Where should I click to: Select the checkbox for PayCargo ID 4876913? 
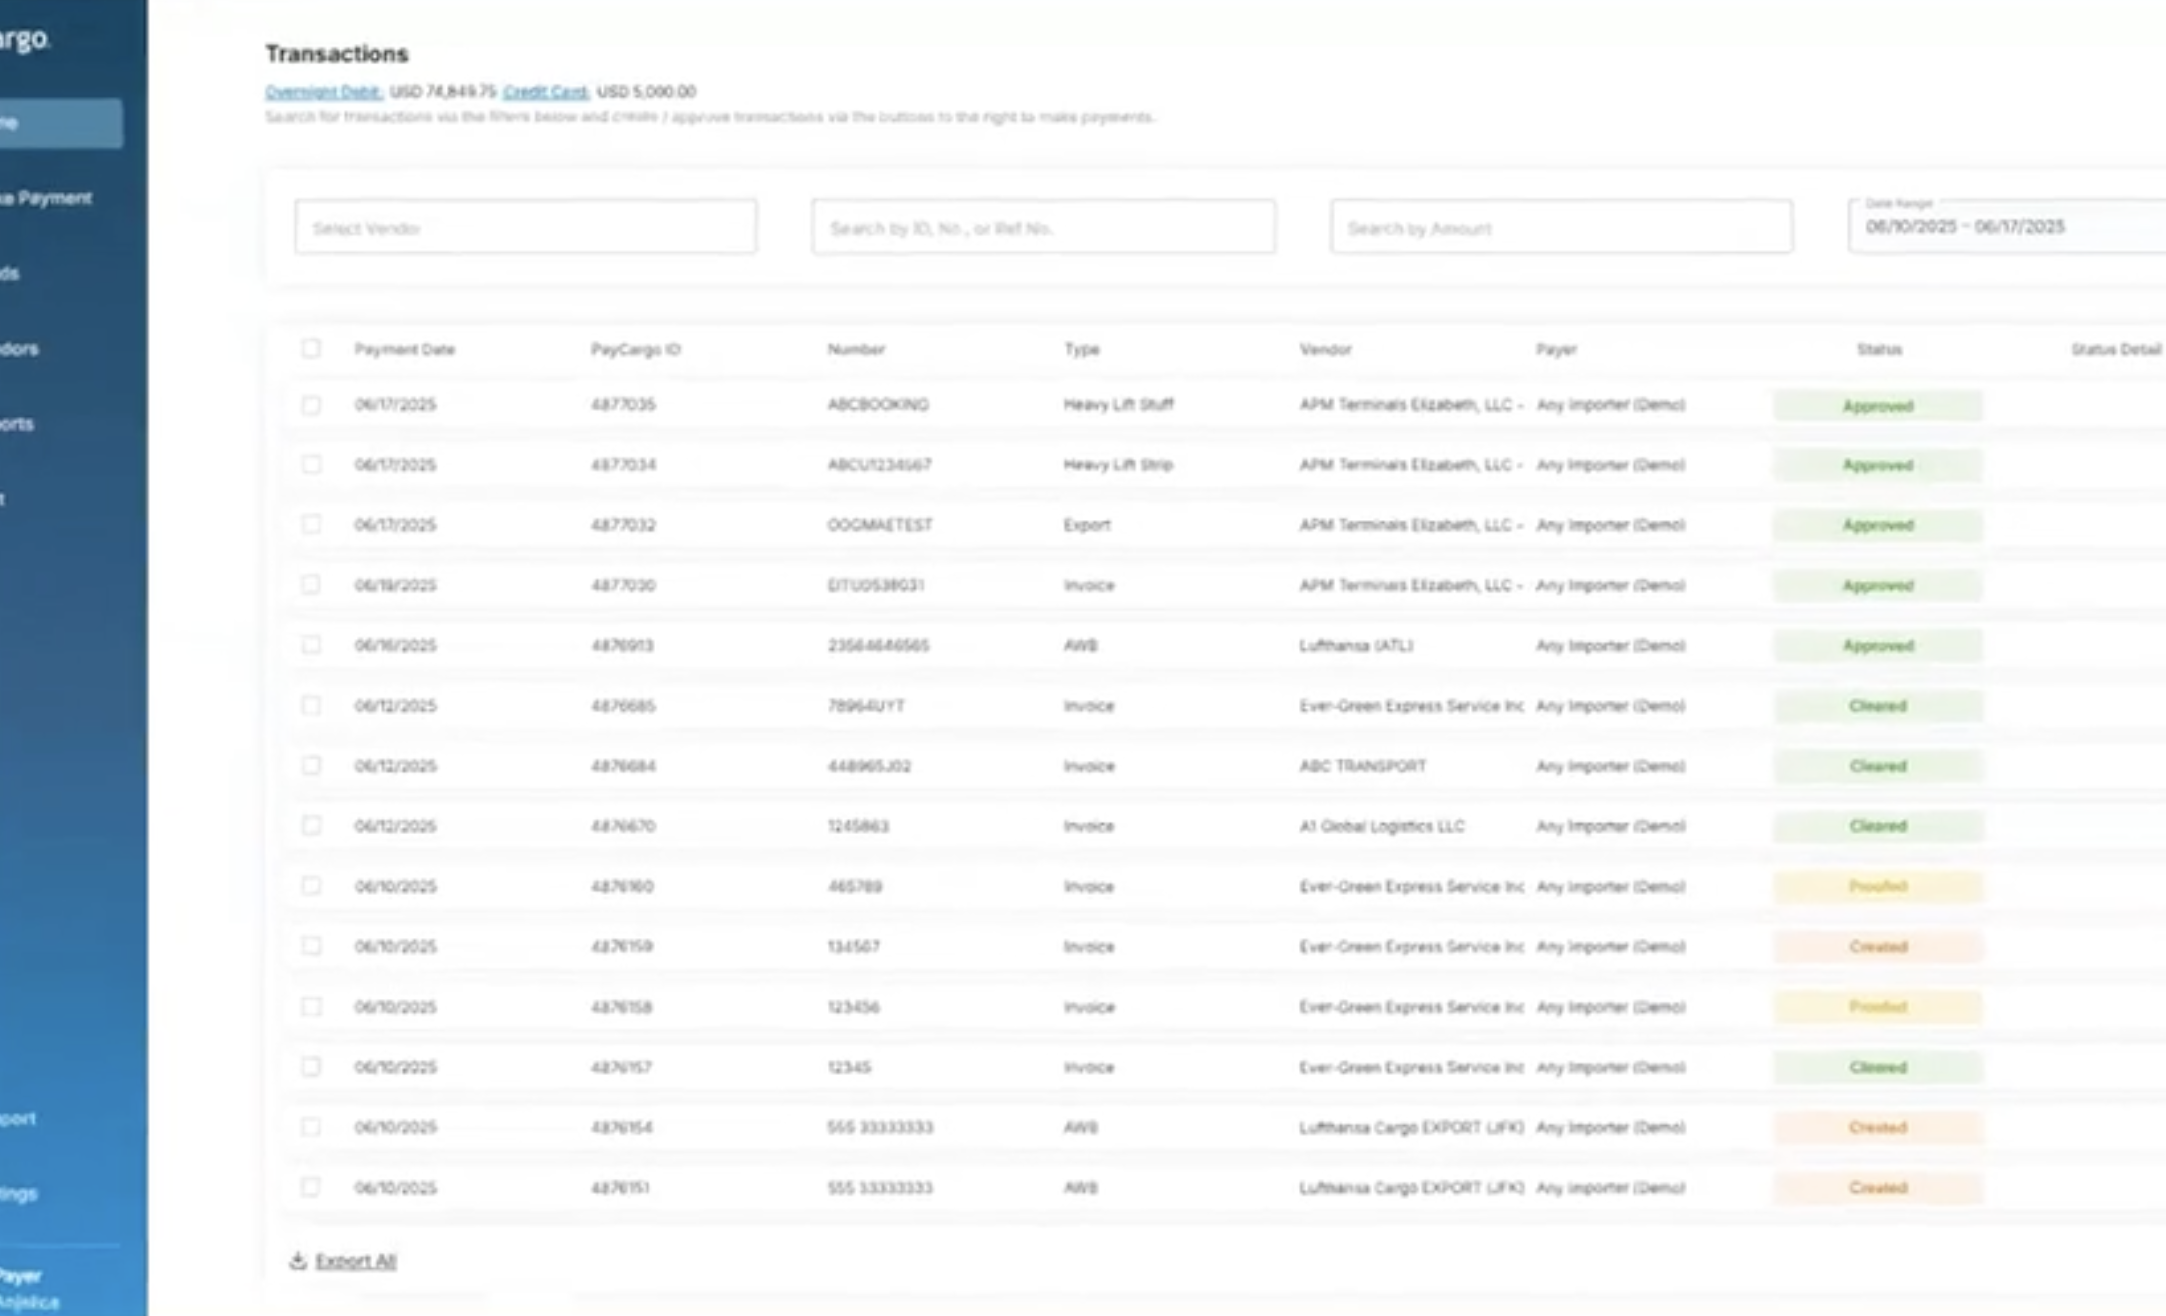[311, 645]
